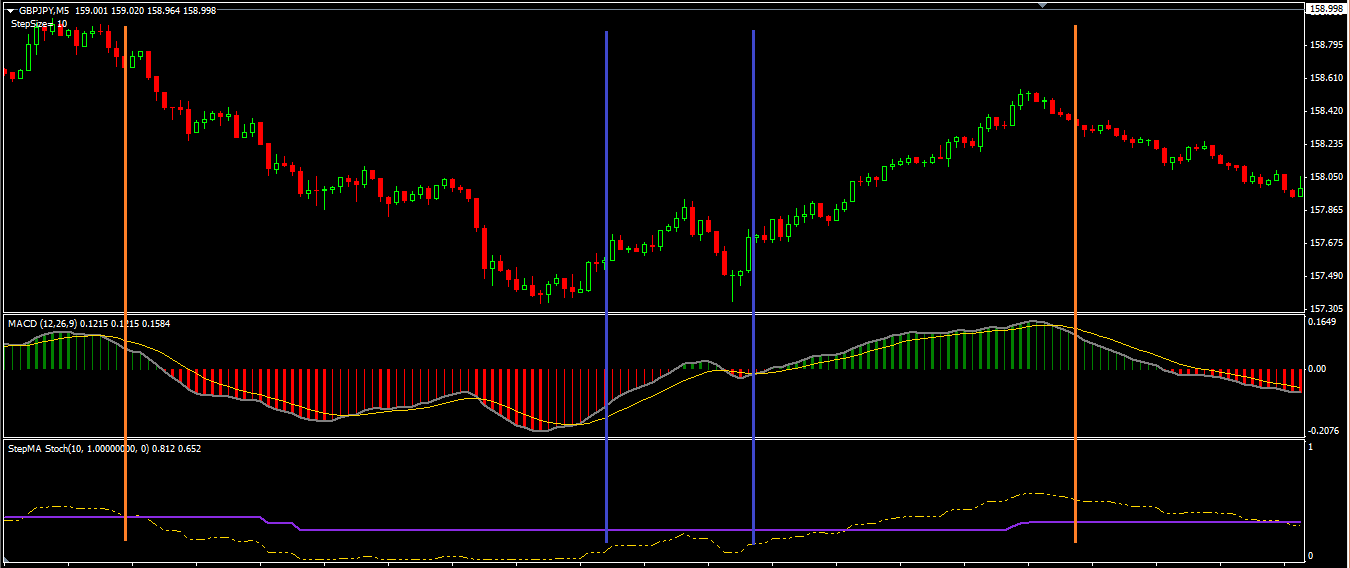Click the -0.2076 MACD scale value
1350x568 pixels.
(x=1323, y=430)
